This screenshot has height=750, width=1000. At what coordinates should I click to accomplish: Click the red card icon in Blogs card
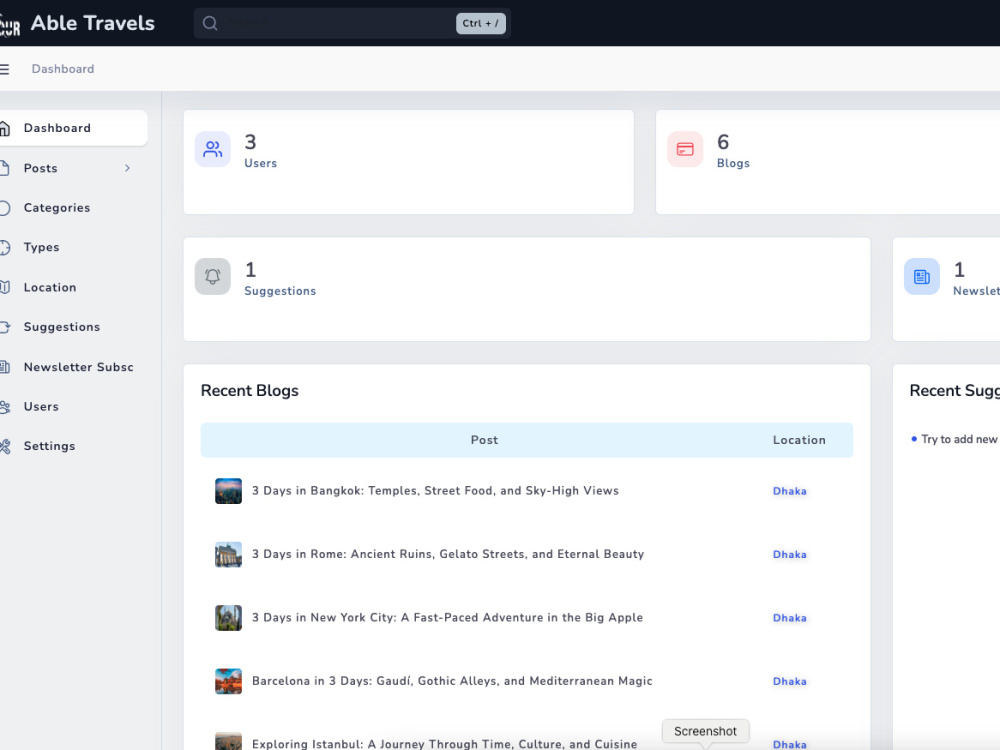point(685,149)
